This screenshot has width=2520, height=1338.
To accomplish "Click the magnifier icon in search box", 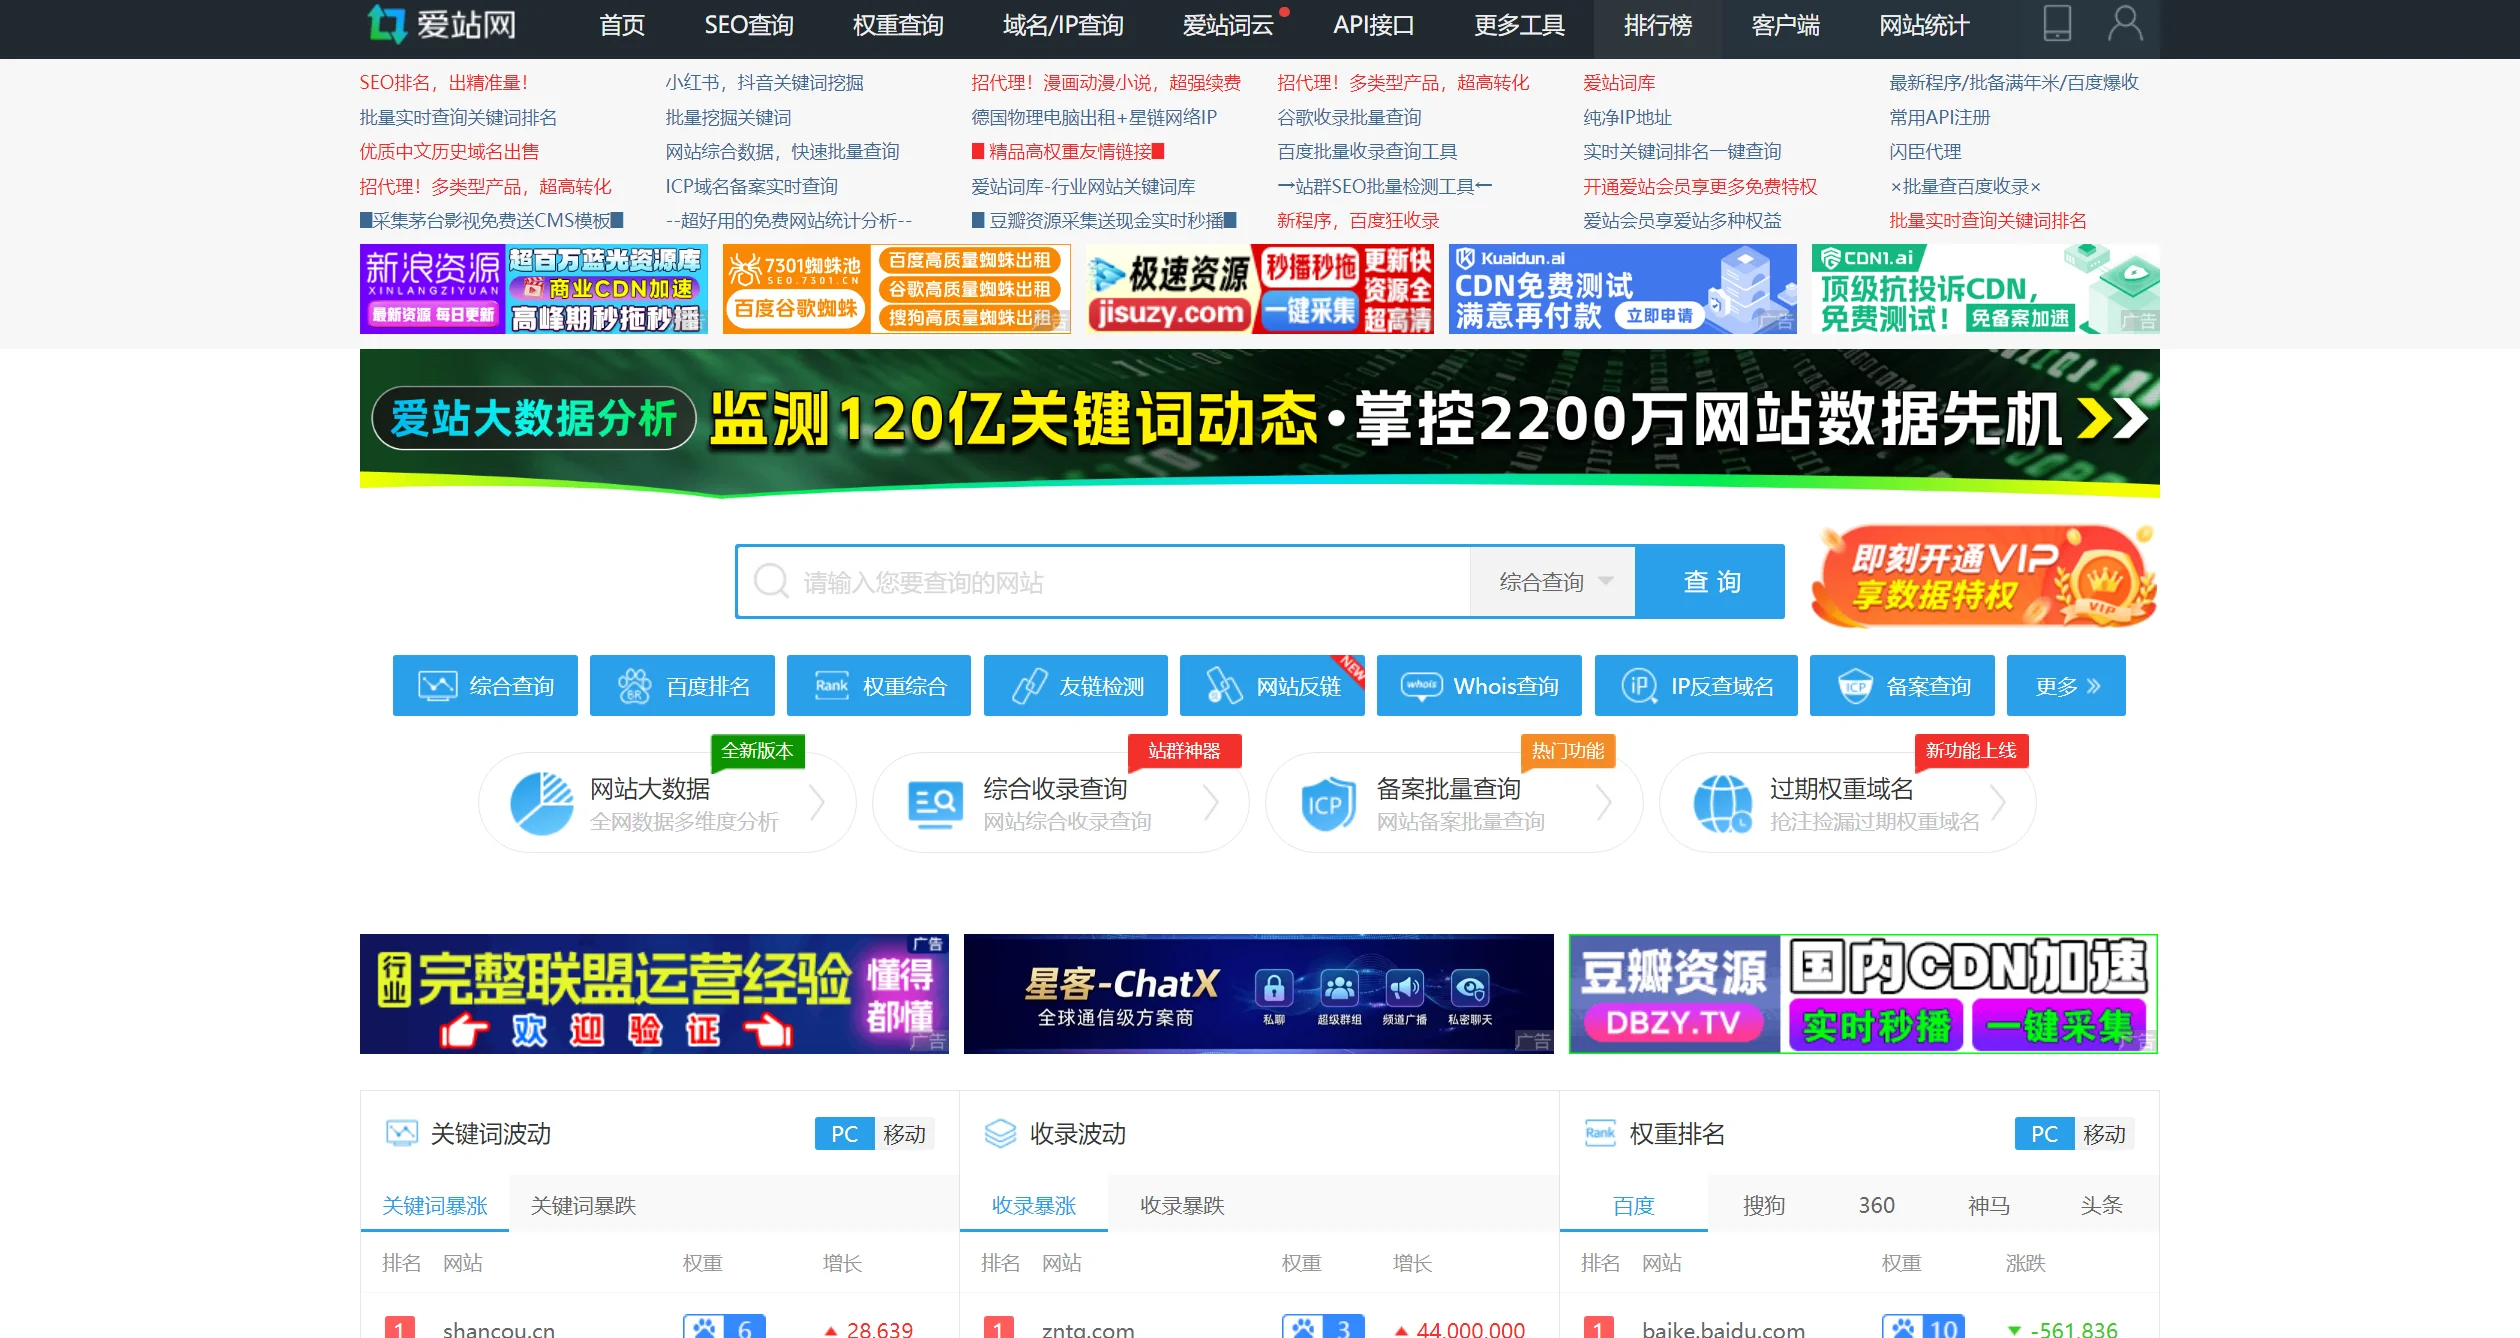I will [x=771, y=581].
